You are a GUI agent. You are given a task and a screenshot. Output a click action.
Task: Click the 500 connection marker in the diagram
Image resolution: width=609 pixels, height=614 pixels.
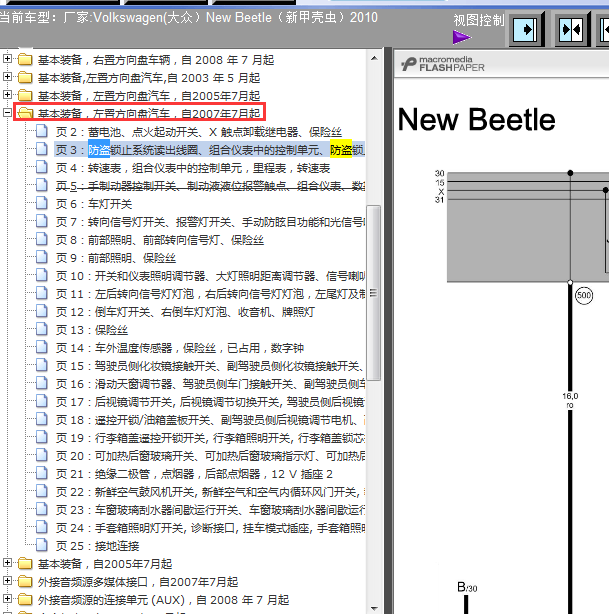point(584,295)
